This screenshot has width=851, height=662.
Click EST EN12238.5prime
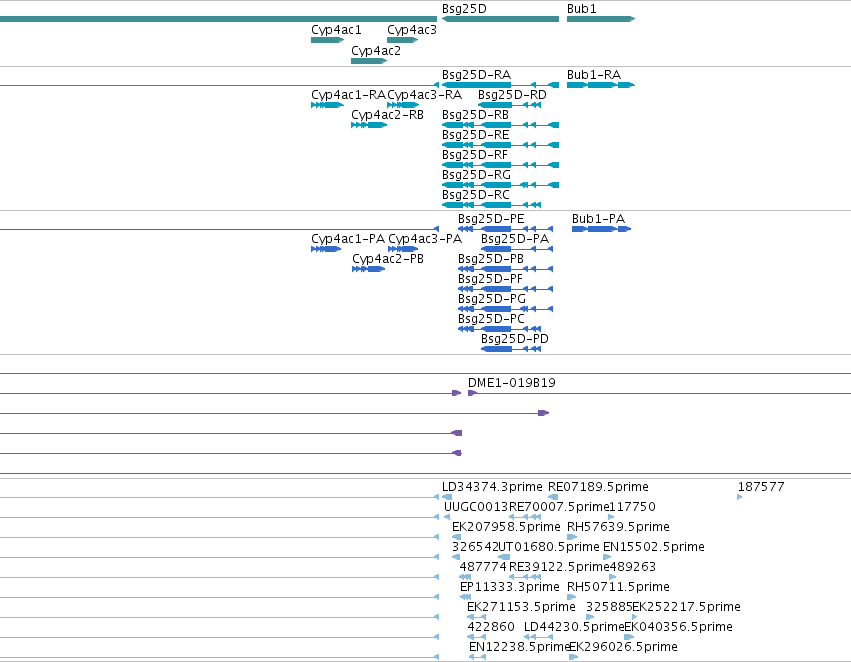click(x=478, y=658)
